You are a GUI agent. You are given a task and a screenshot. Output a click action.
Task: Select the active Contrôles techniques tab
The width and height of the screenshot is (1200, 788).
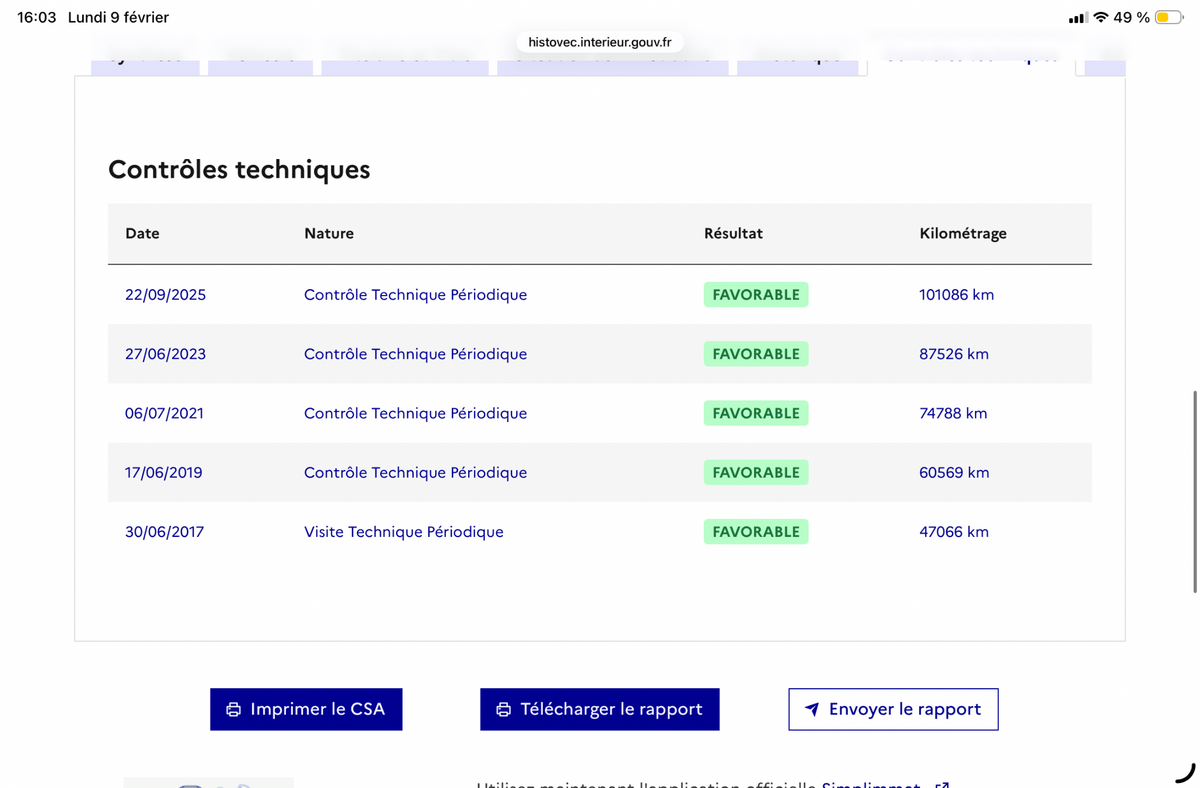coord(971,60)
